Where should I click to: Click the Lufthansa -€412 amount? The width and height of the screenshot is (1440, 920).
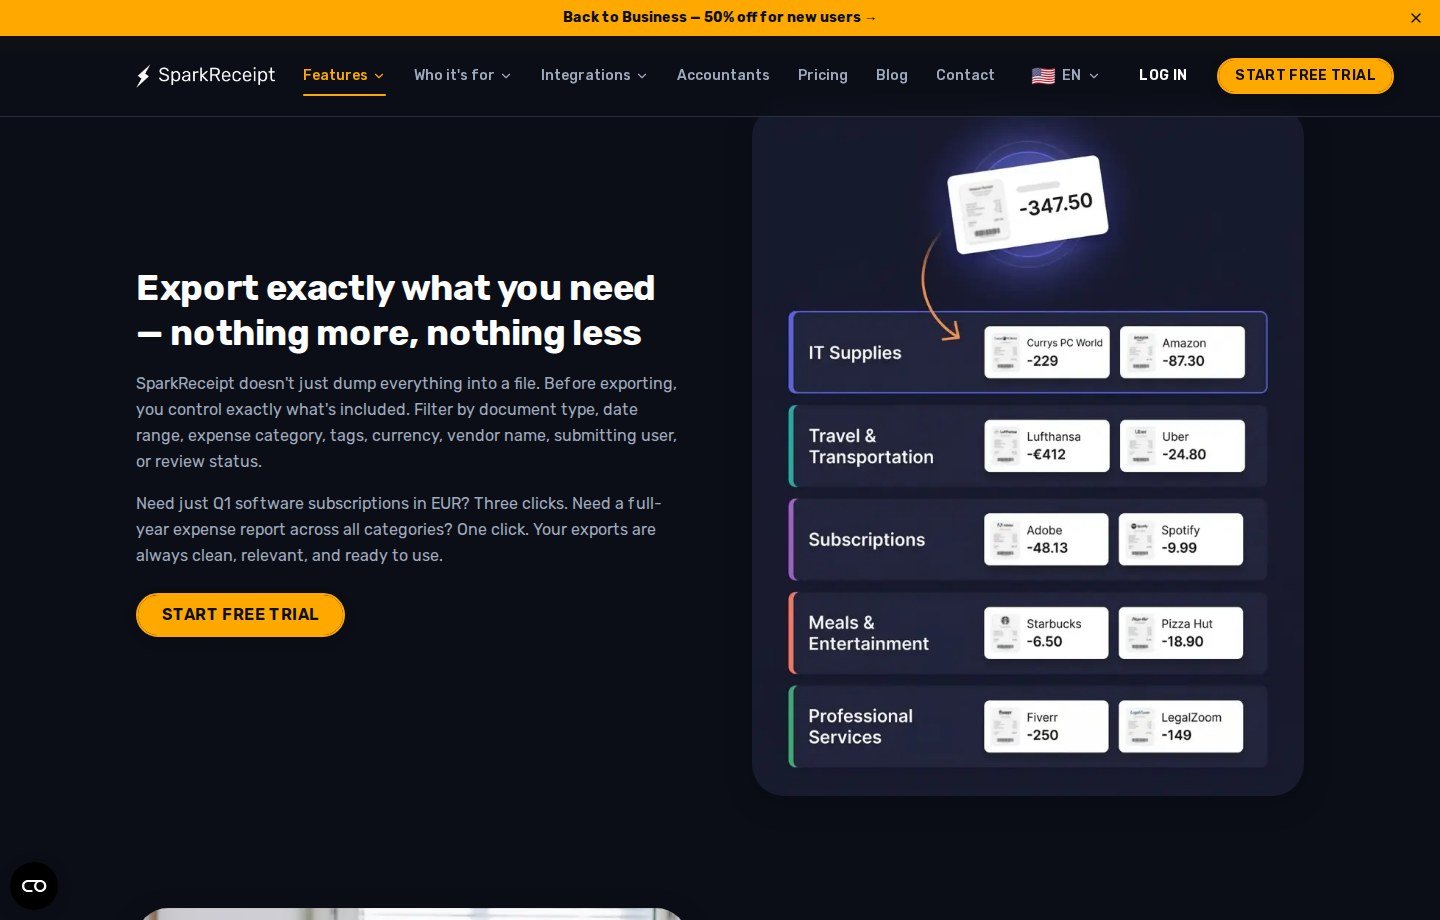pyautogui.click(x=1046, y=455)
